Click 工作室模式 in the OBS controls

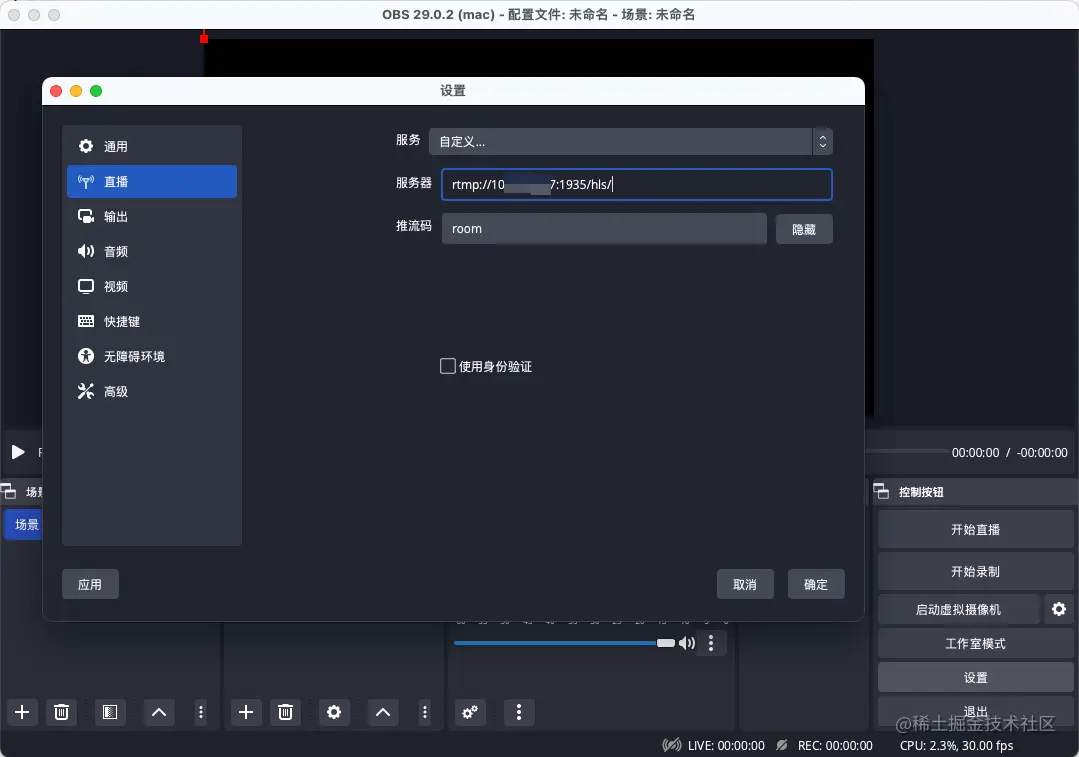click(x=975, y=643)
